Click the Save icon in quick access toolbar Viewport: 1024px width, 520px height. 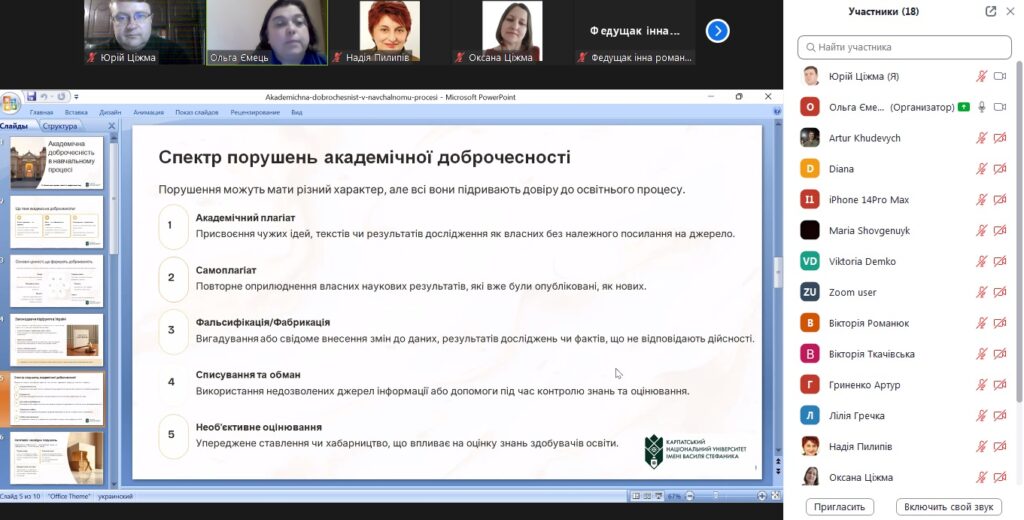coord(32,97)
